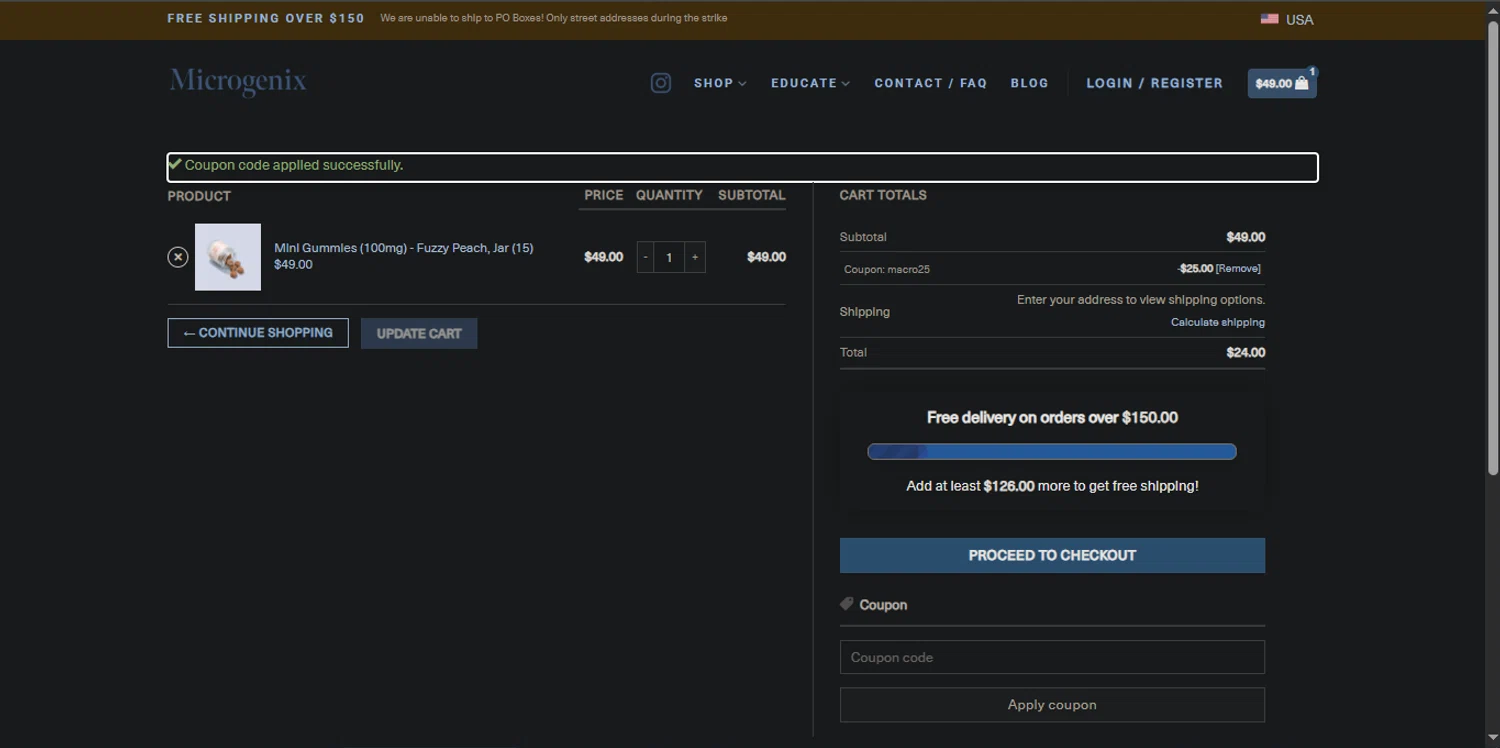
Task: Click Update Cart button
Action: [x=419, y=333]
